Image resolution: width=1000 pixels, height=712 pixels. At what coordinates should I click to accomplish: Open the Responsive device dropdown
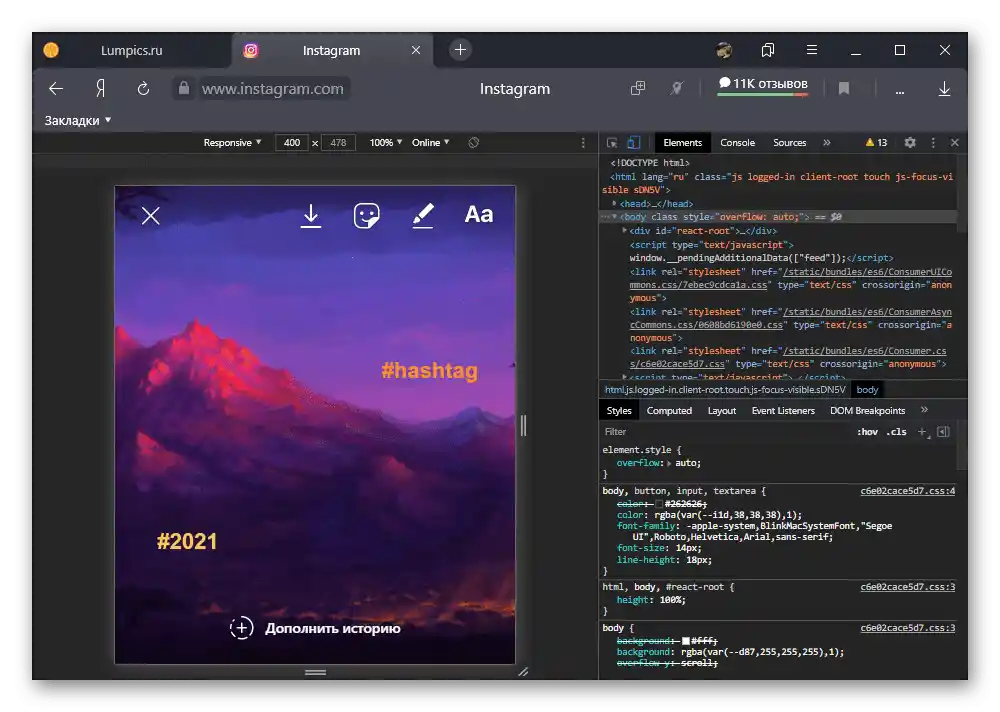232,142
